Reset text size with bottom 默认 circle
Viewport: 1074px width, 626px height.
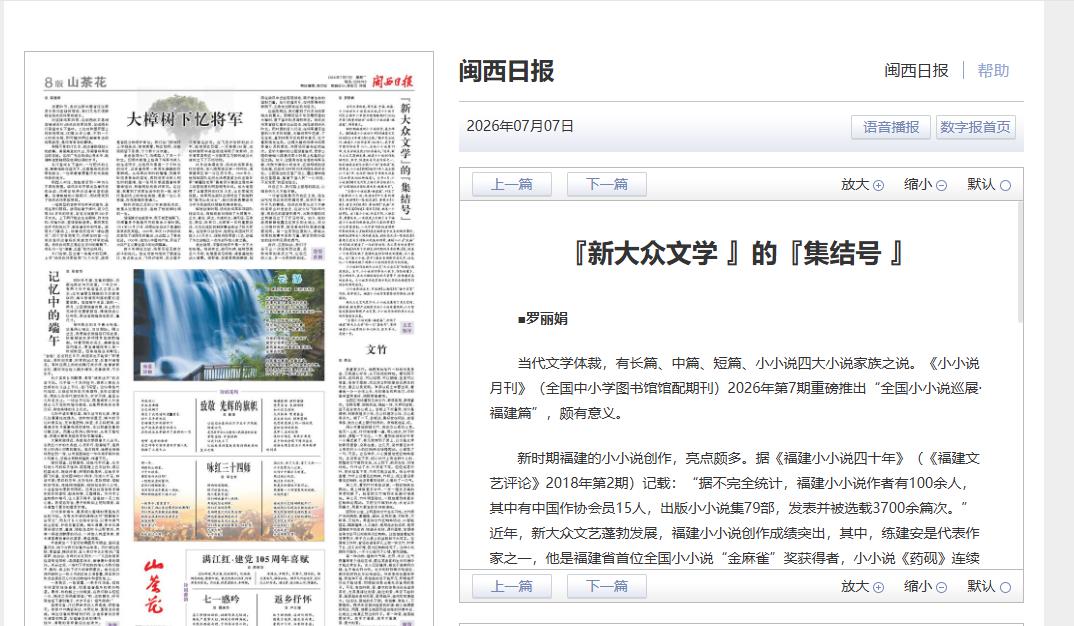click(1005, 588)
